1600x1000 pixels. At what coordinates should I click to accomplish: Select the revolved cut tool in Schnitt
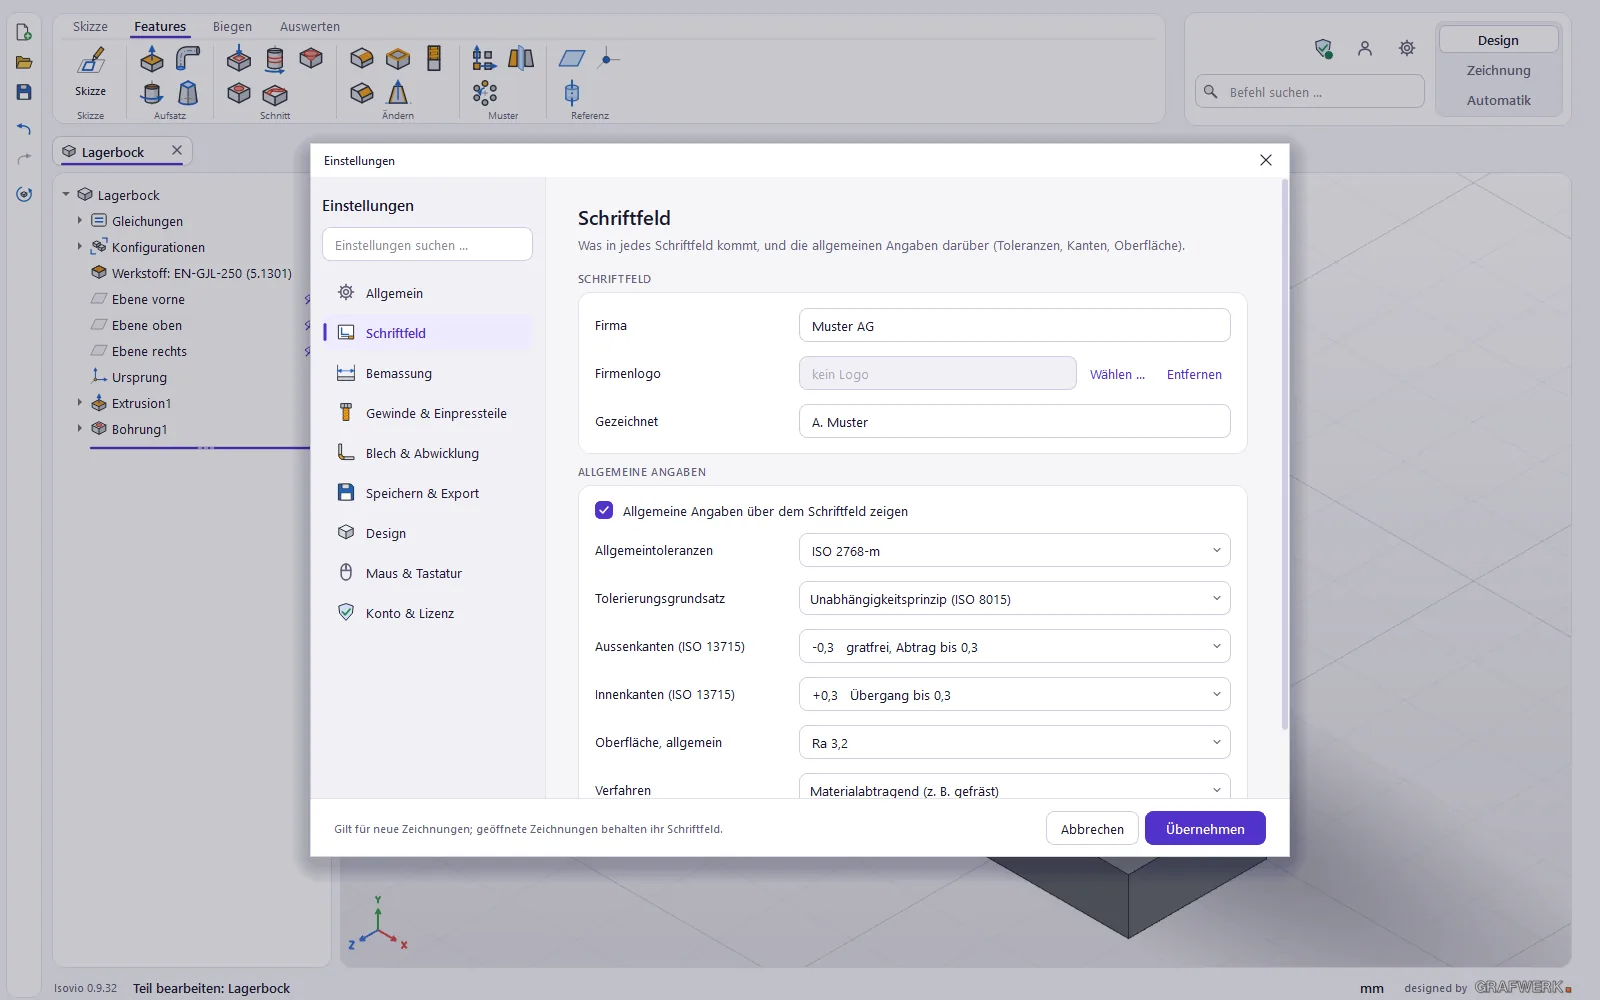pos(275,59)
